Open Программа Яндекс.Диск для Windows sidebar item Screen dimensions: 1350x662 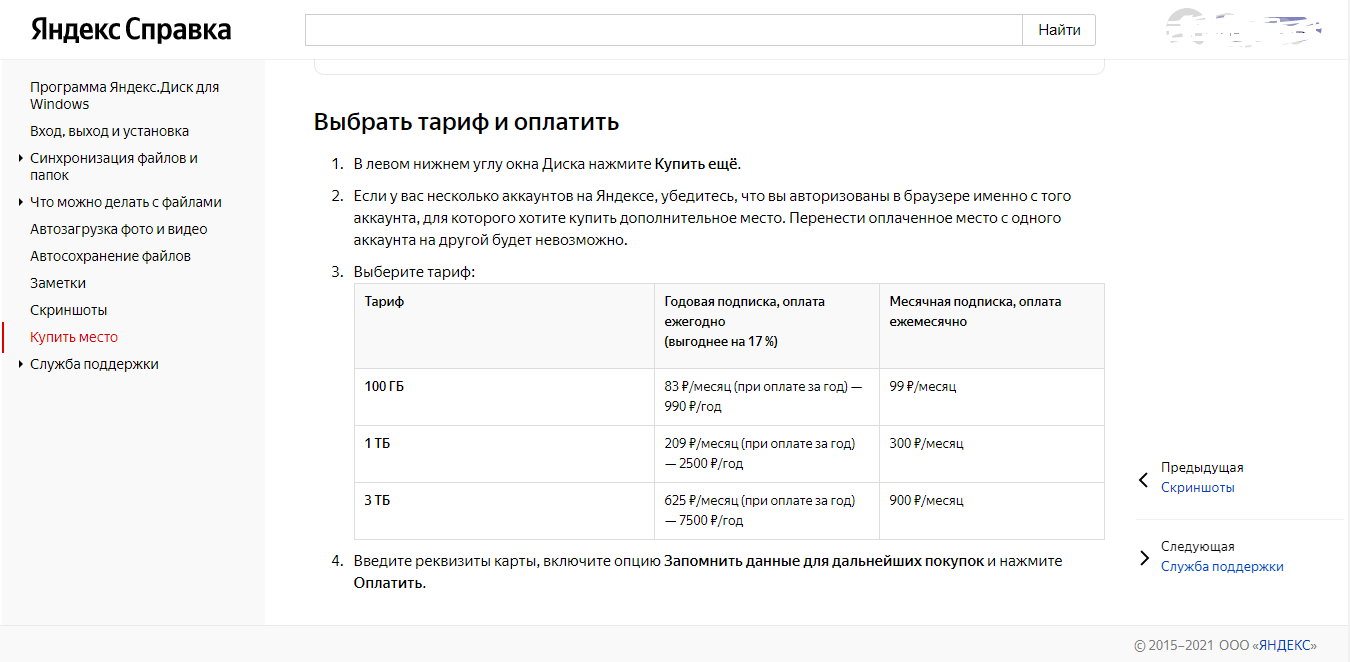pos(125,96)
